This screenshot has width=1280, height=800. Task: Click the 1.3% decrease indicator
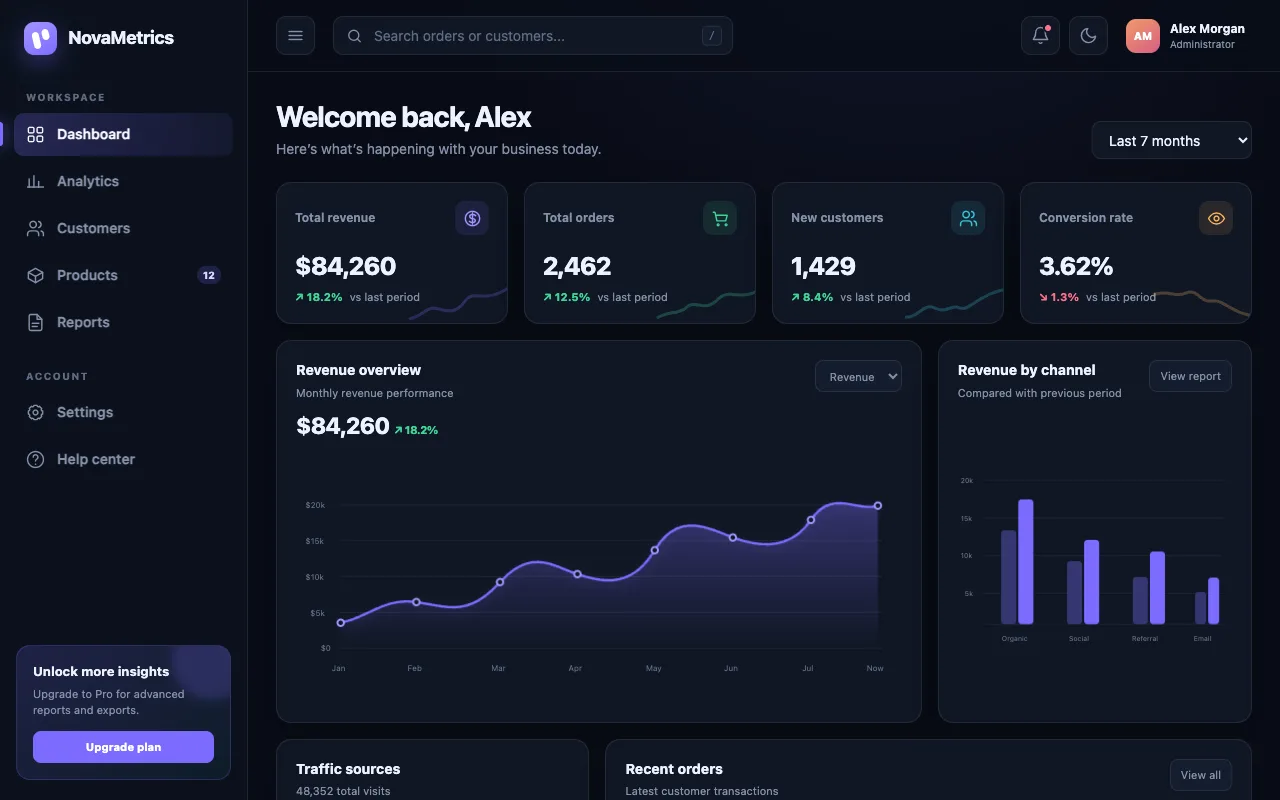1059,297
